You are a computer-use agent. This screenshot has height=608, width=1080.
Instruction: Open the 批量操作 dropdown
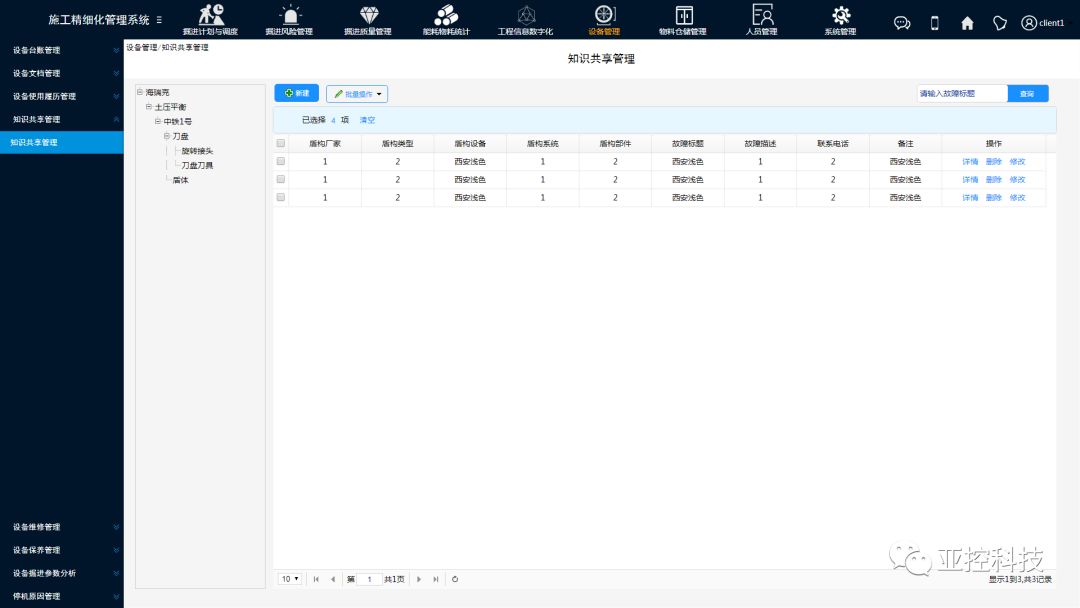[x=357, y=94]
